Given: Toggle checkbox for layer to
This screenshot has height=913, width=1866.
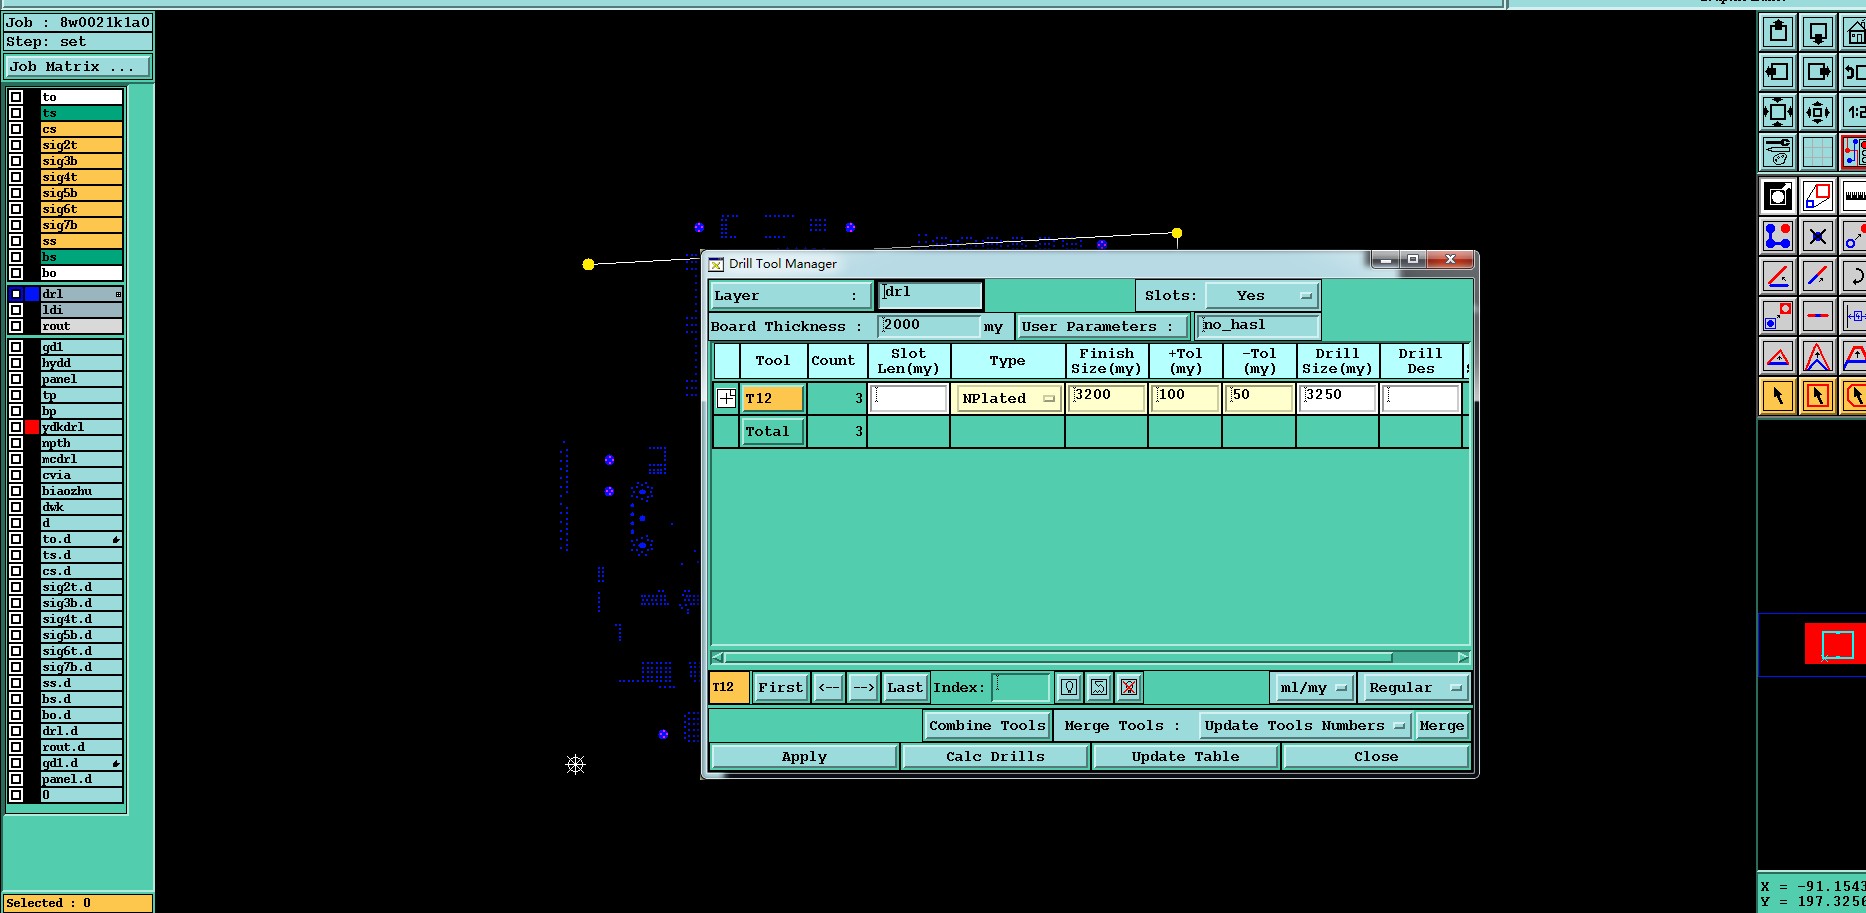Looking at the screenshot, I should (16, 97).
